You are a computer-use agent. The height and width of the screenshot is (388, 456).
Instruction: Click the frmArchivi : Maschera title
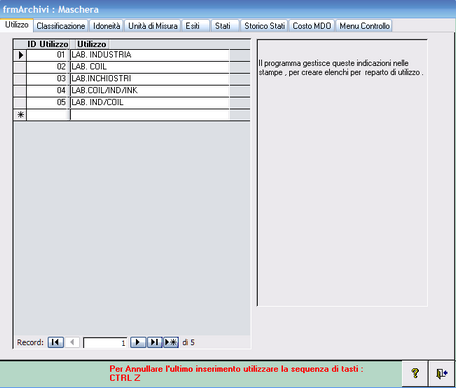pos(51,9)
